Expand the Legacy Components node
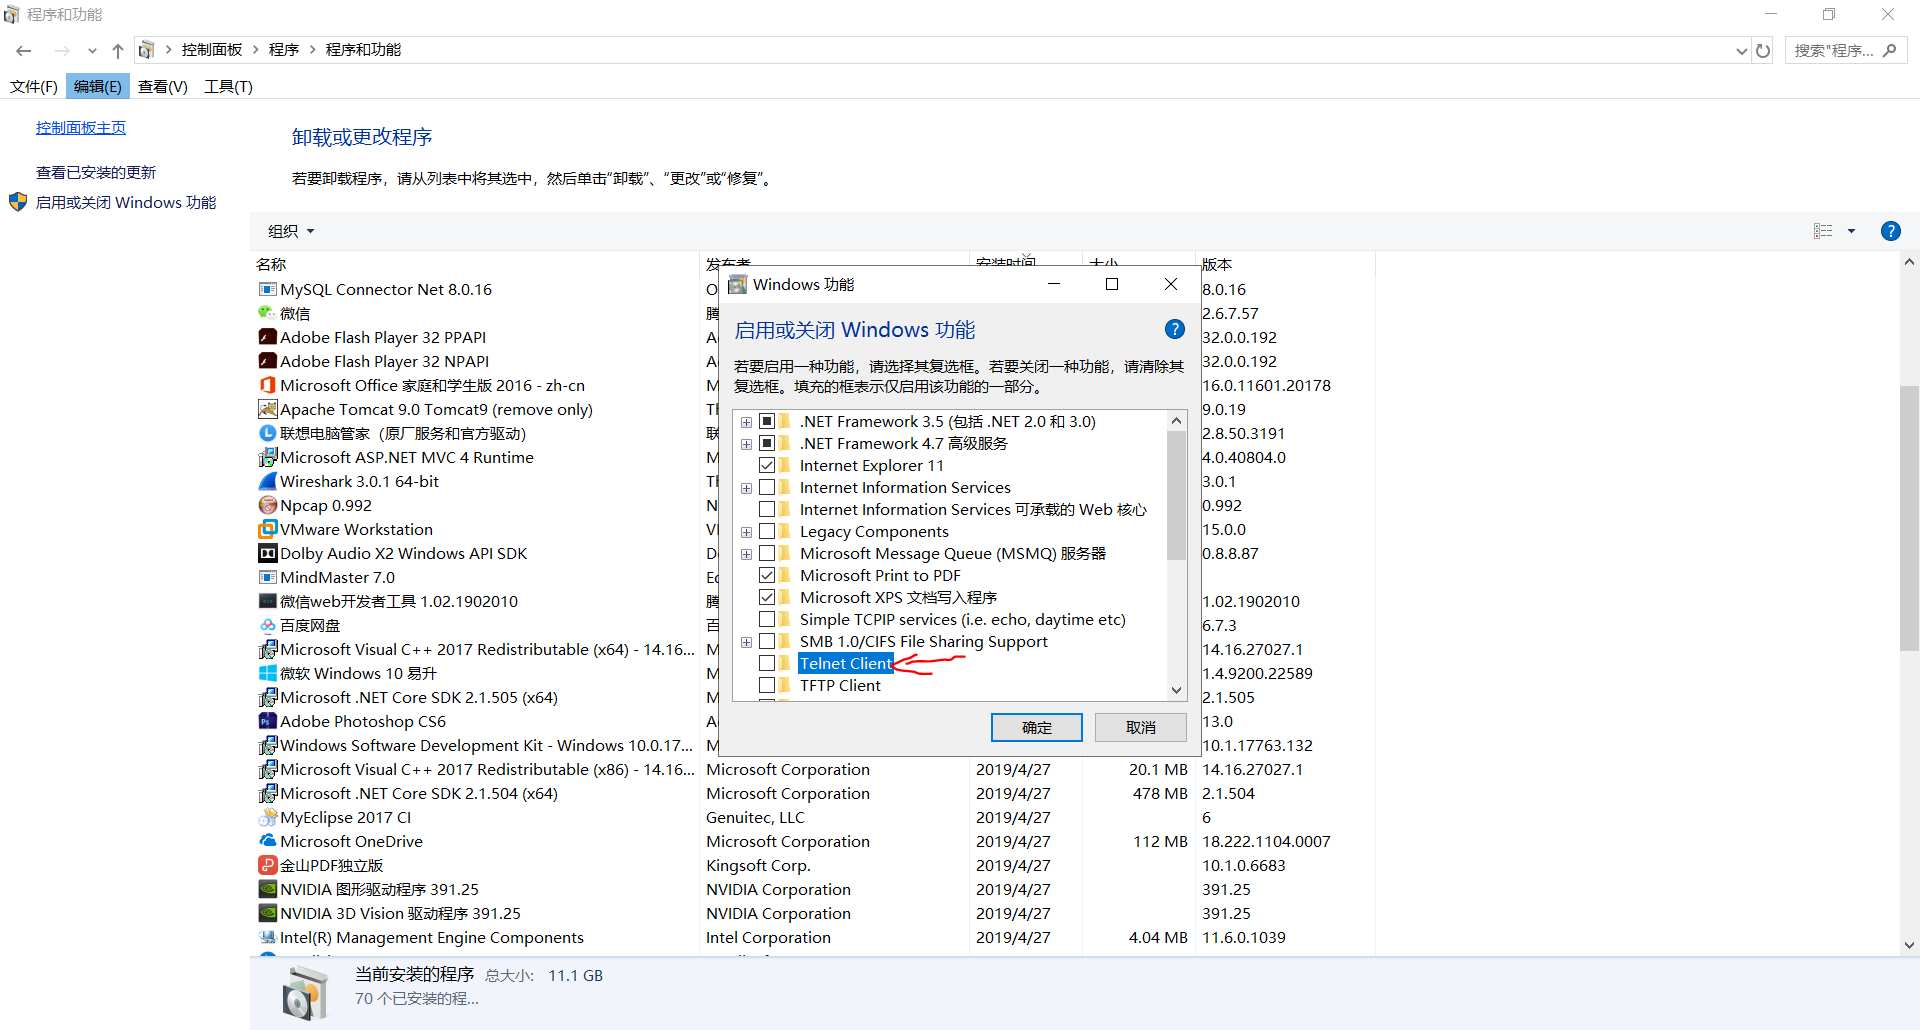This screenshot has width=1920, height=1030. click(746, 532)
